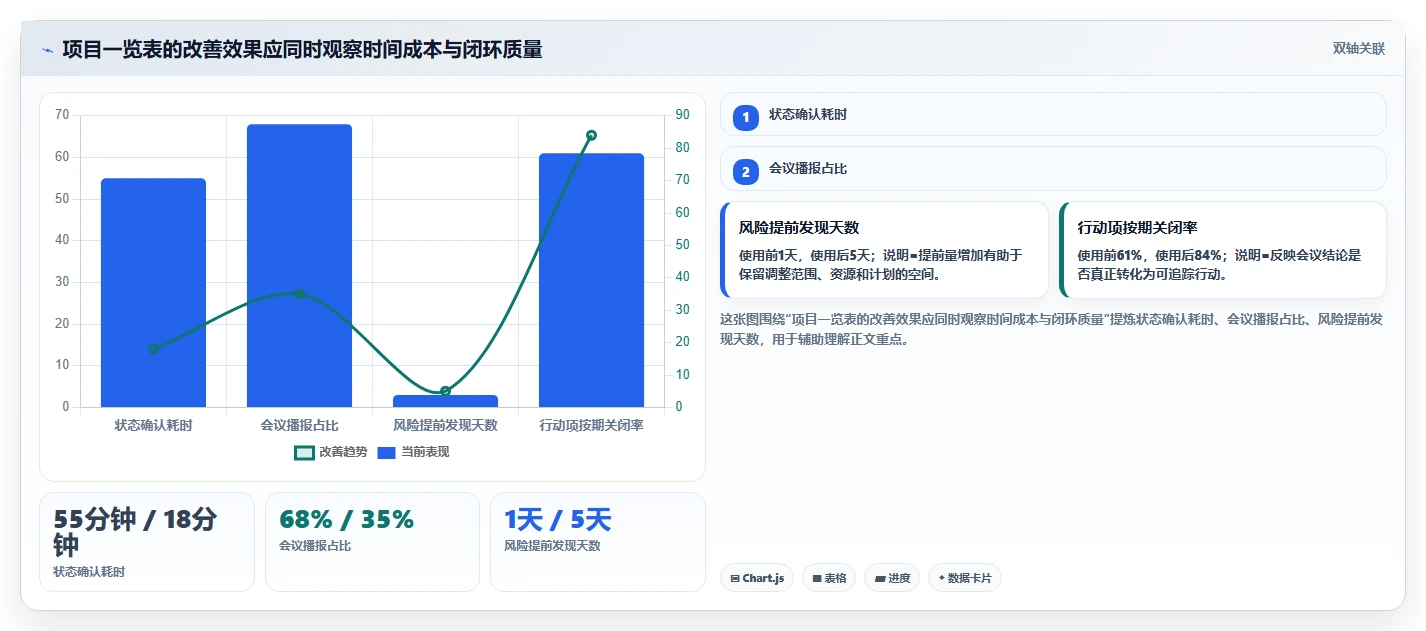Viewport: 1426px width, 631px height.
Task: Click the trend line point at 会议播报占比
Action: (x=299, y=293)
